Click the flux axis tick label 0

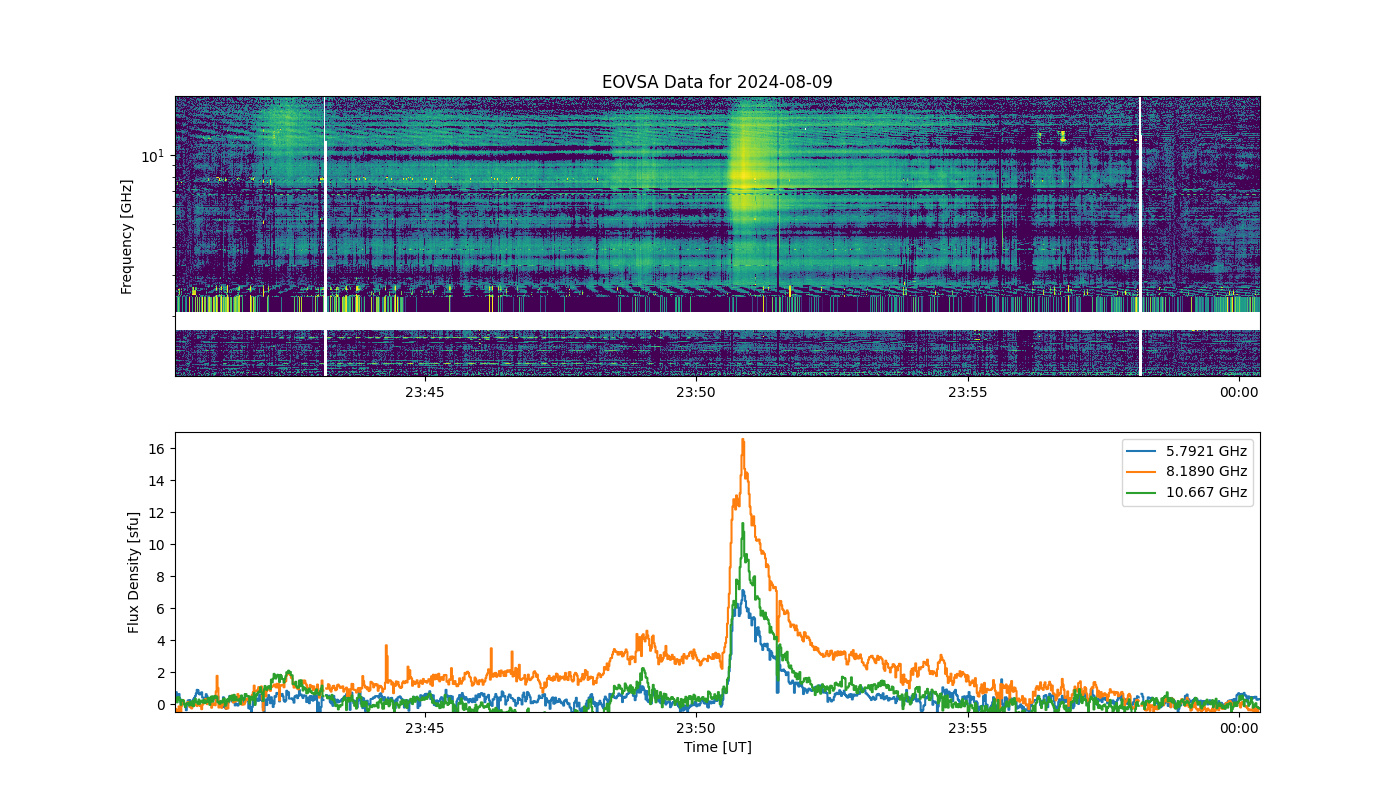160,704
